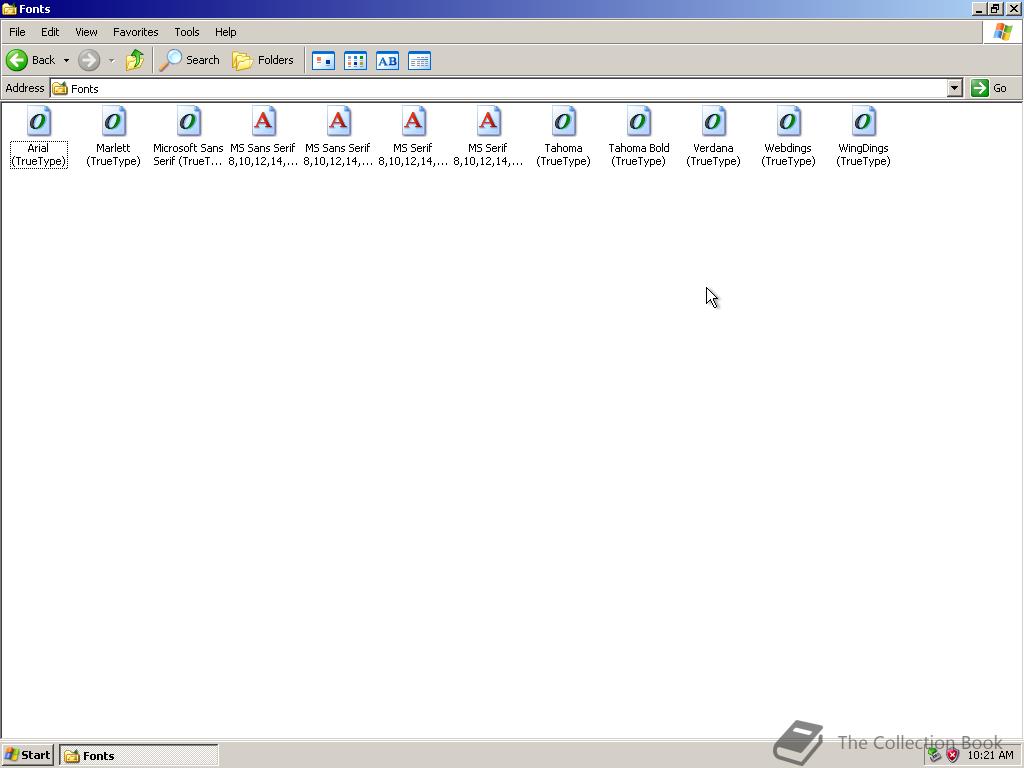Click the security shield tray icon

pos(953,756)
